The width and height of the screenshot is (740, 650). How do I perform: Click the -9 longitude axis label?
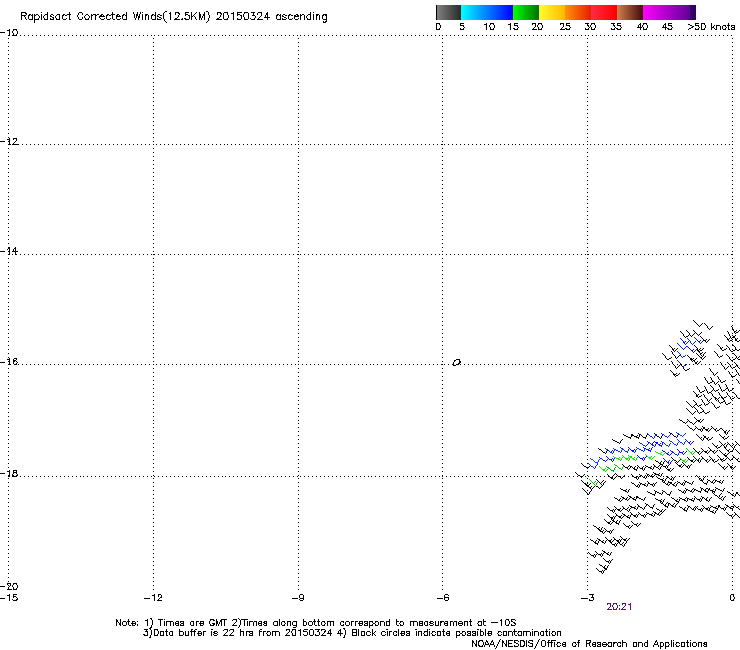[298, 598]
